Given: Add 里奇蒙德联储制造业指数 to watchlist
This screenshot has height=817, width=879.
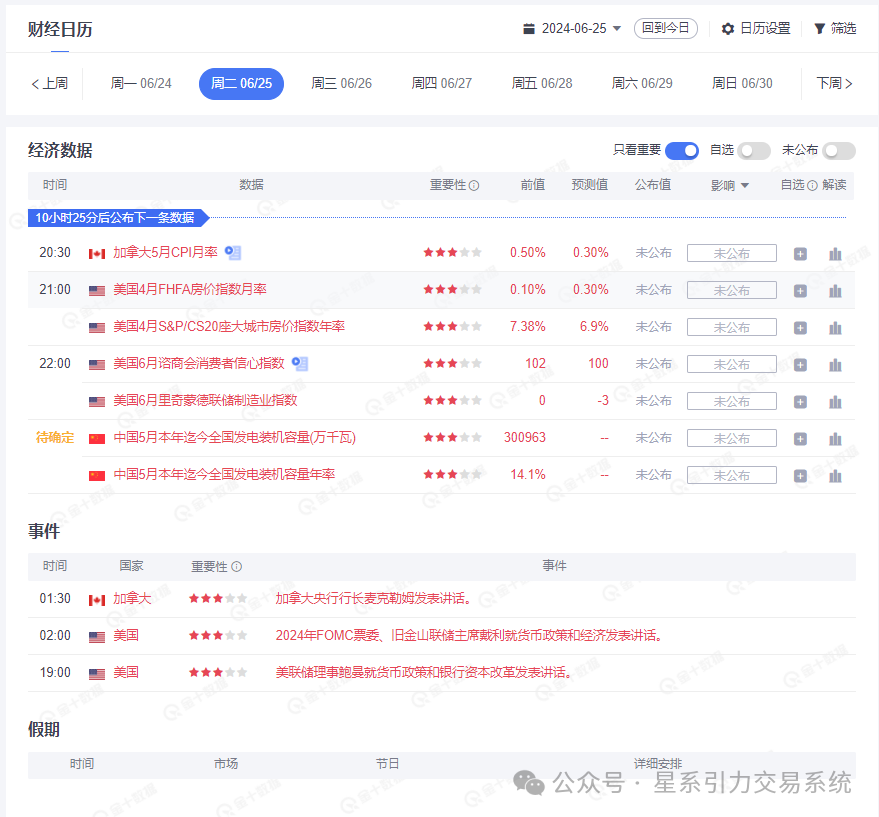Looking at the screenshot, I should point(800,401).
